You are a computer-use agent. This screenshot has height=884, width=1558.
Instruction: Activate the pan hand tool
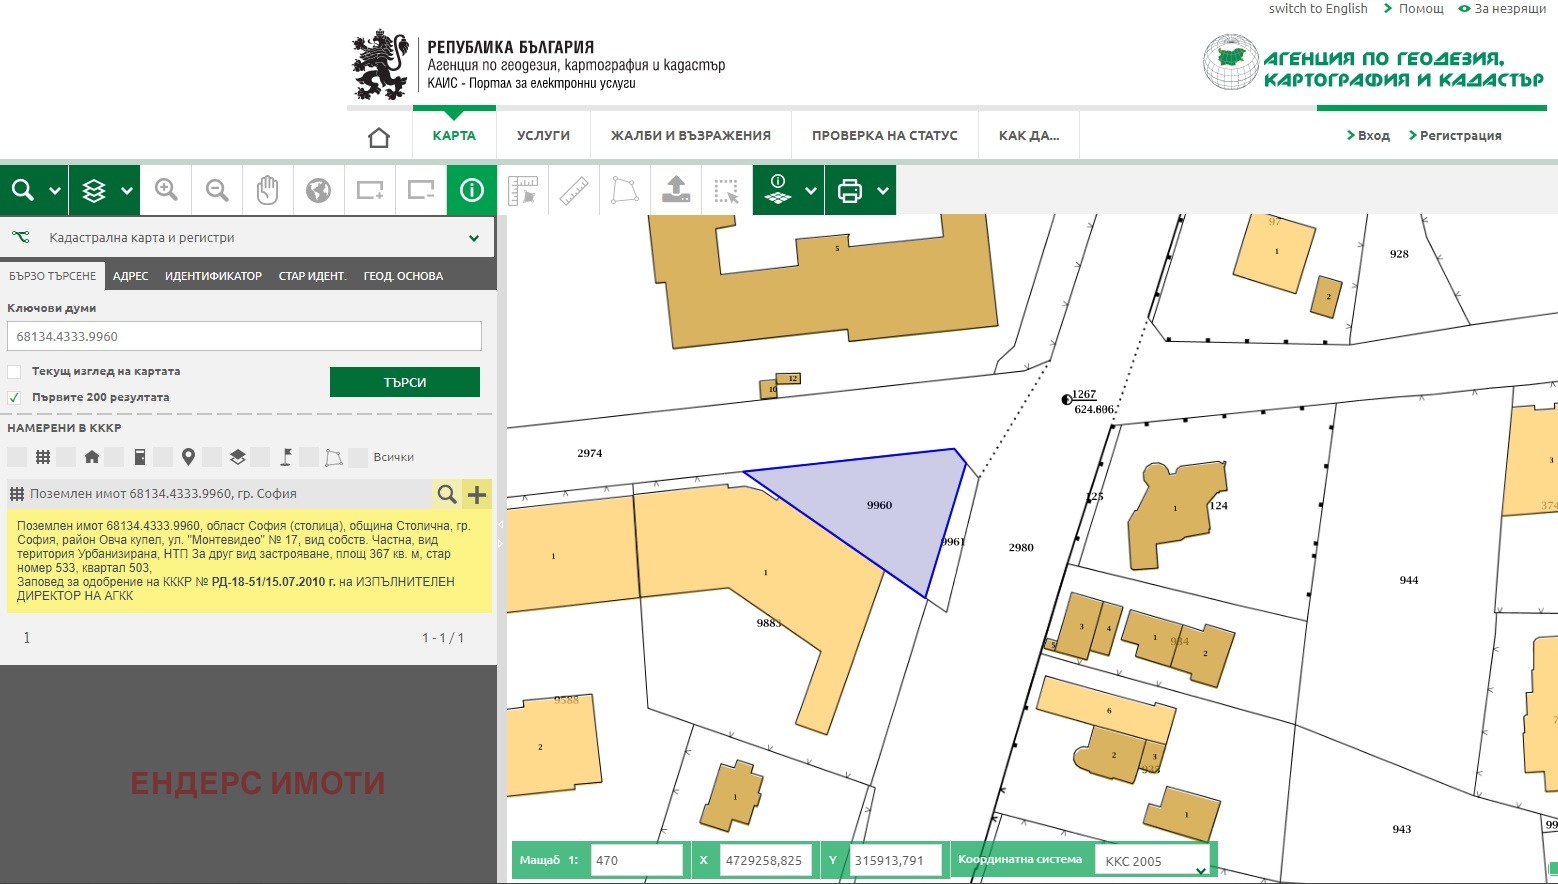(267, 190)
